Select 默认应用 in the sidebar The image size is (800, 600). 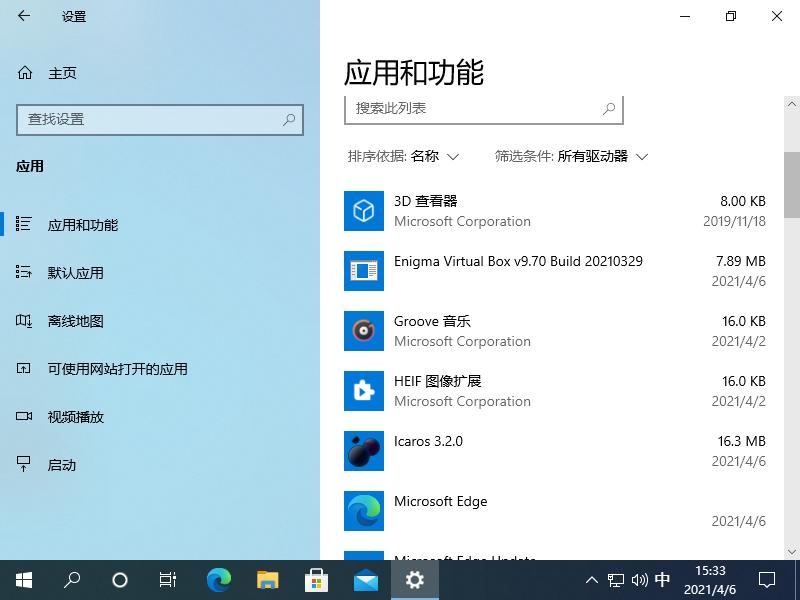[x=76, y=272]
